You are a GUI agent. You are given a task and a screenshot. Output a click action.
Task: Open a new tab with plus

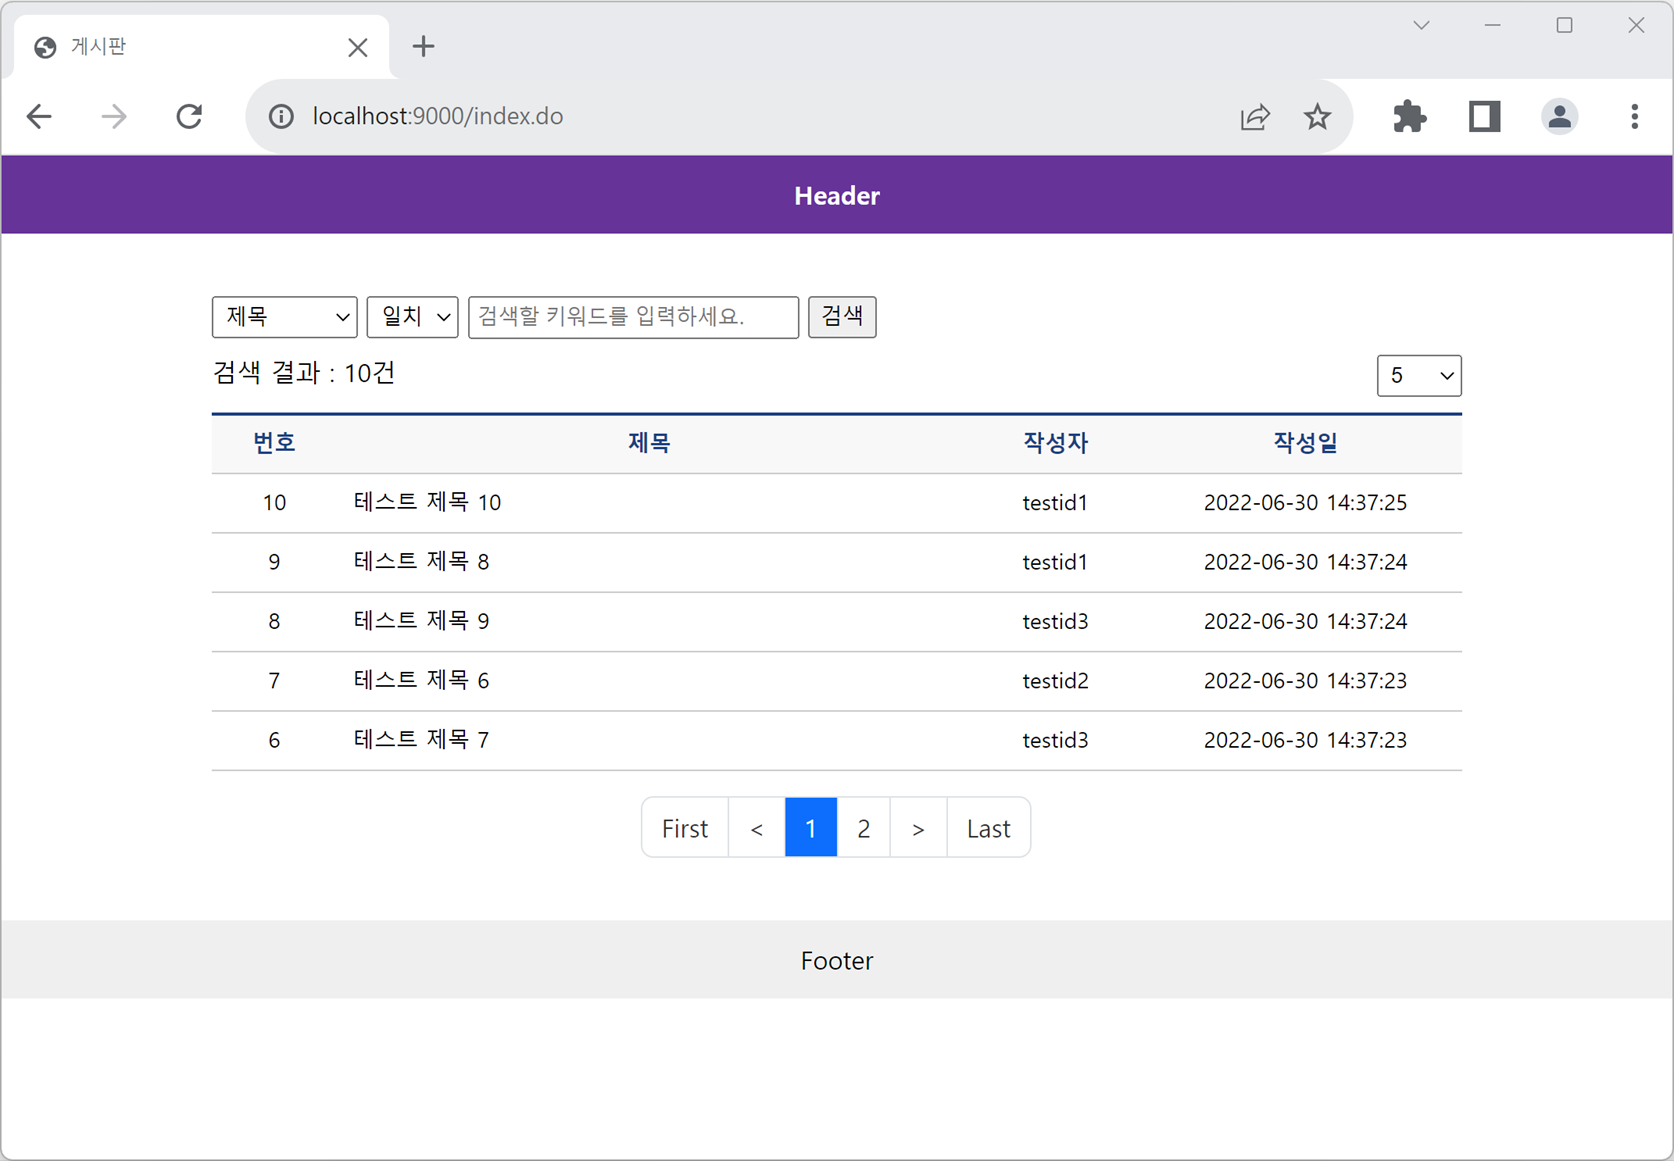coord(423,46)
